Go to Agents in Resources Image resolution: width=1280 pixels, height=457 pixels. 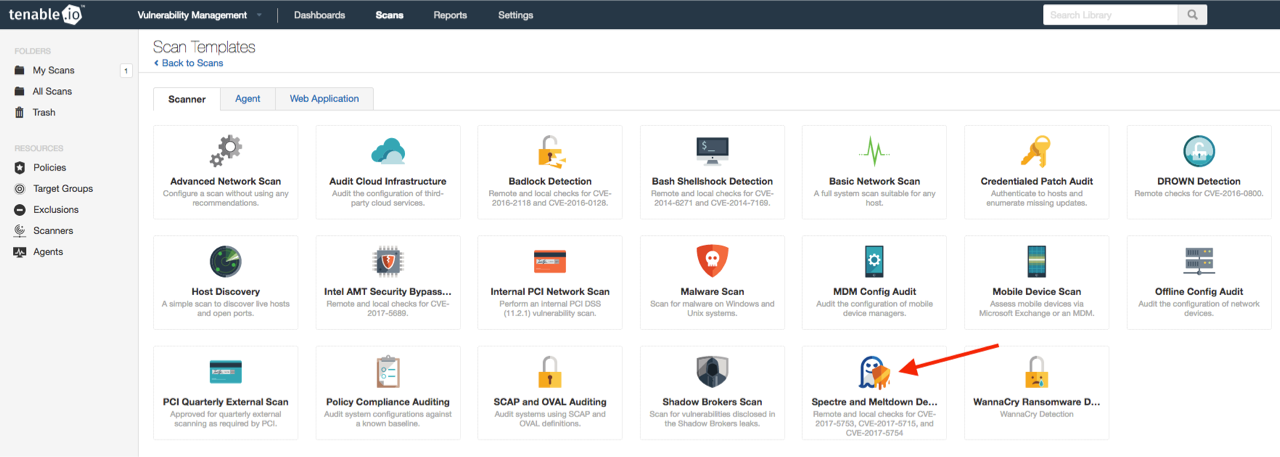click(48, 251)
